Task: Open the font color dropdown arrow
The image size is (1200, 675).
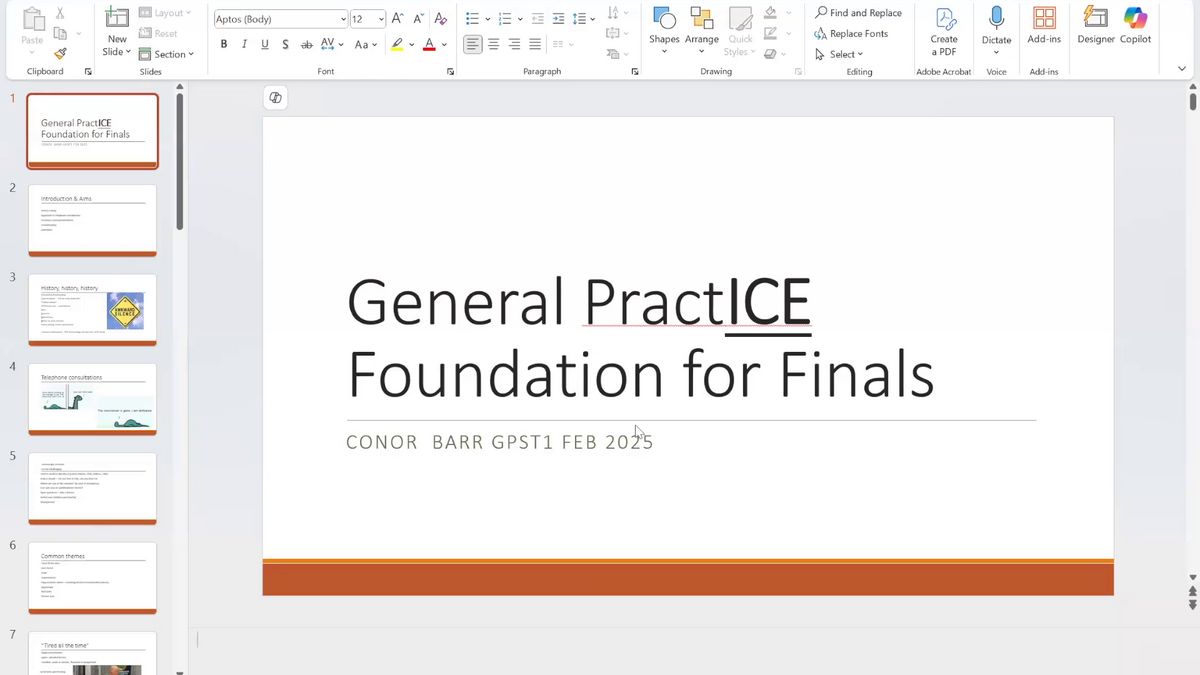Action: (x=443, y=45)
